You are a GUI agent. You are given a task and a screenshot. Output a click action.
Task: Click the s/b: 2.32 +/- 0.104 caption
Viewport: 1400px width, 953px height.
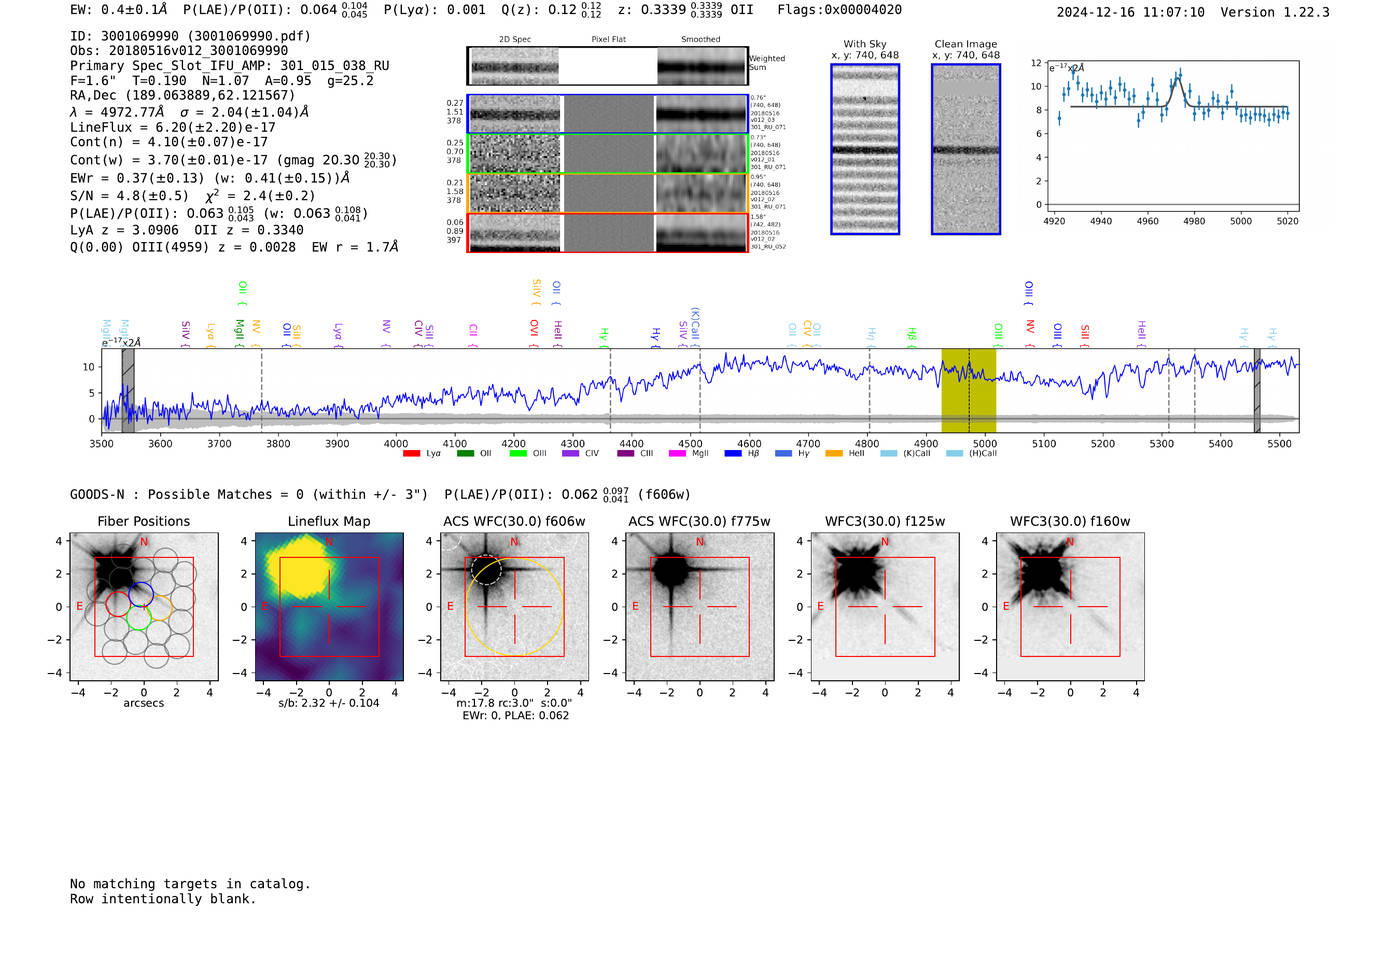pos(329,703)
